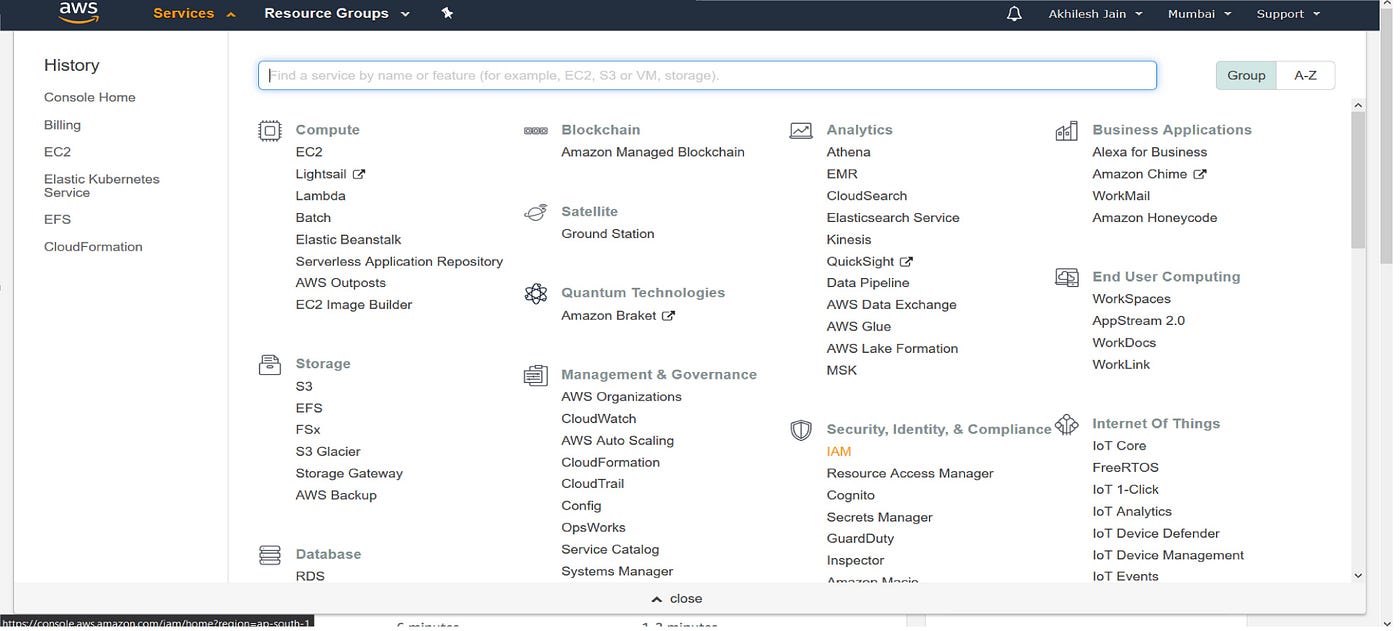Screen dimensions: 1400x631
Task: Open the S3 service under Storage
Action: click(304, 386)
